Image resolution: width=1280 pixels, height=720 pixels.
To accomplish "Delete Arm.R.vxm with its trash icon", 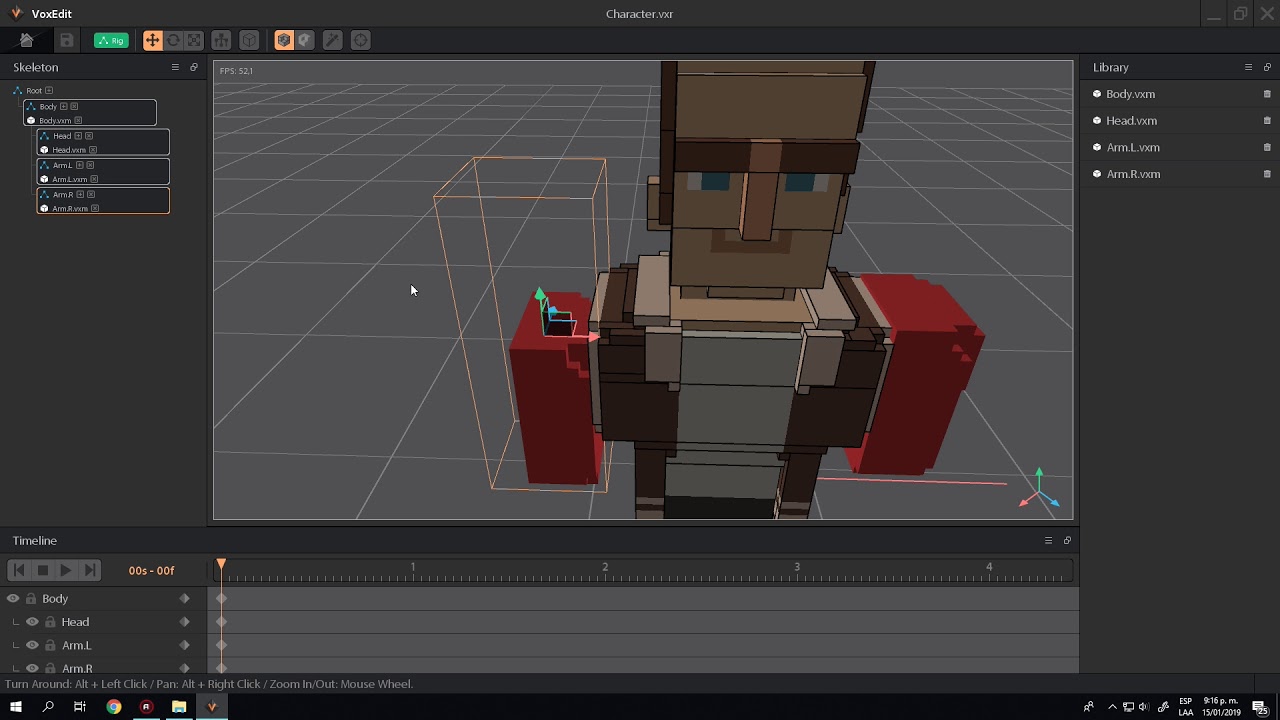I will coord(1267,174).
